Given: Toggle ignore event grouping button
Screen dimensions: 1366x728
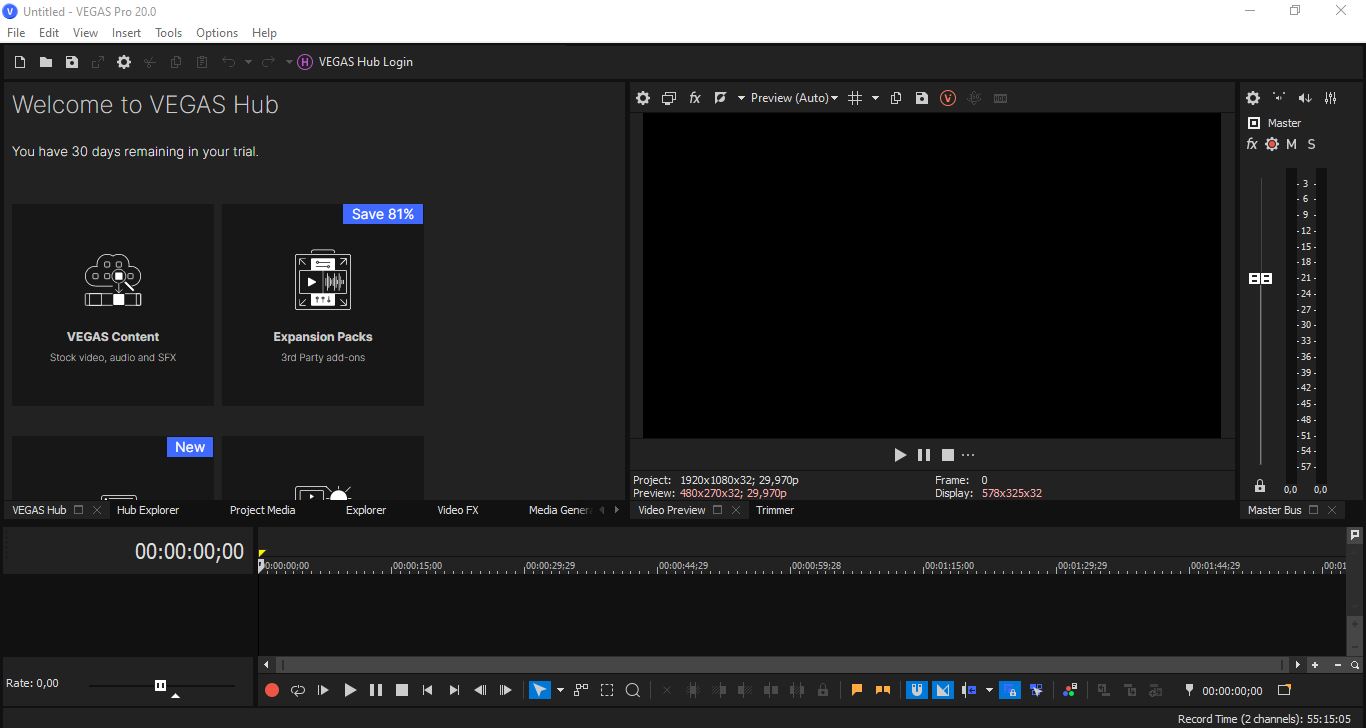Looking at the screenshot, I should tap(1037, 690).
